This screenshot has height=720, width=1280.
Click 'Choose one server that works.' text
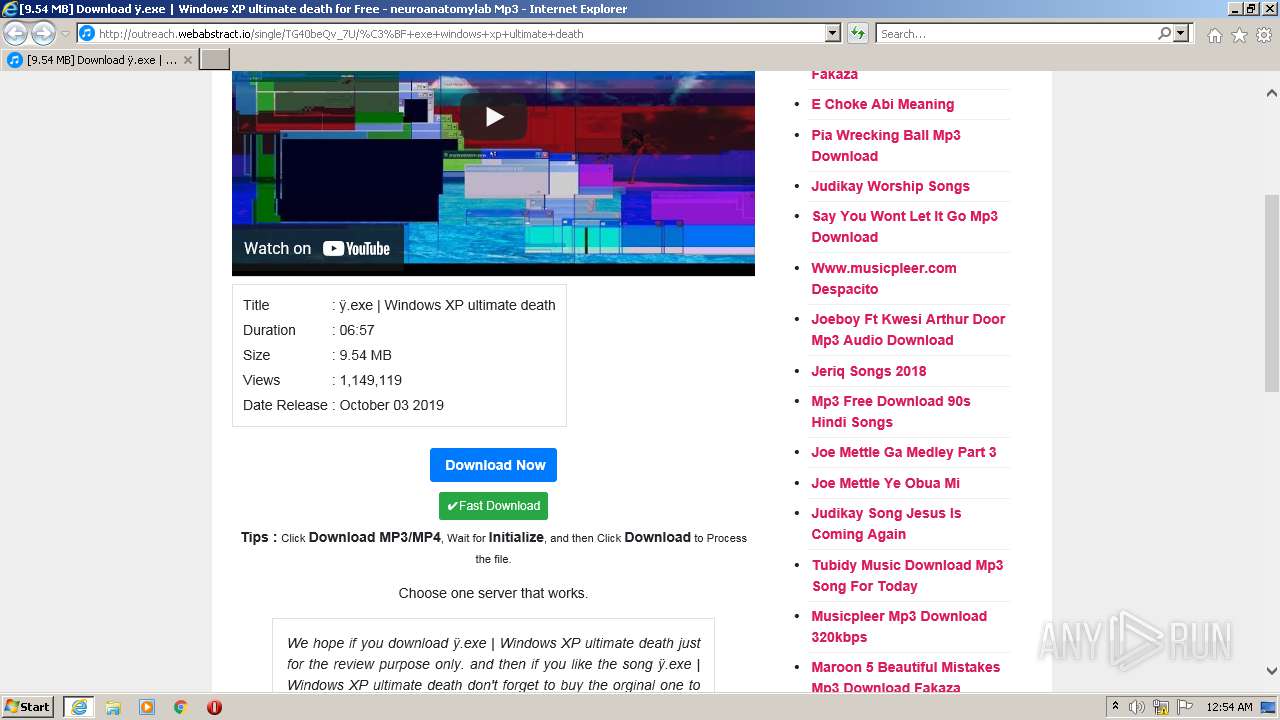[x=493, y=593]
